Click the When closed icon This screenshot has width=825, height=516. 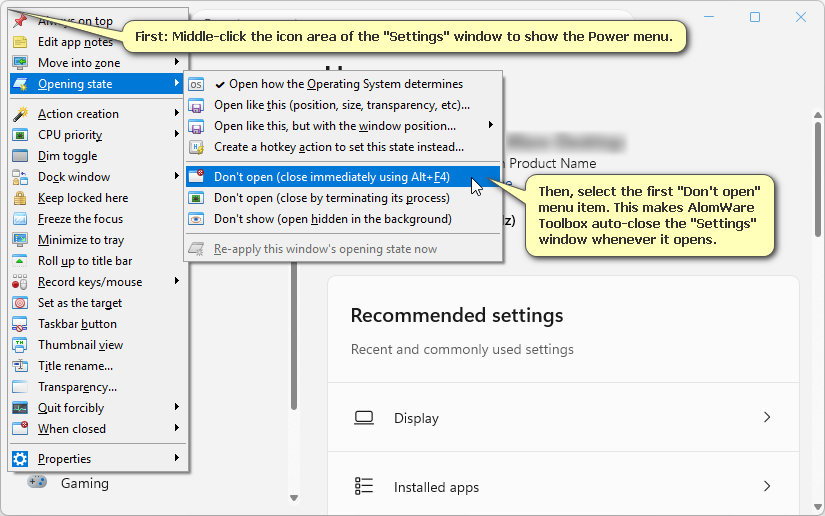click(x=20, y=429)
